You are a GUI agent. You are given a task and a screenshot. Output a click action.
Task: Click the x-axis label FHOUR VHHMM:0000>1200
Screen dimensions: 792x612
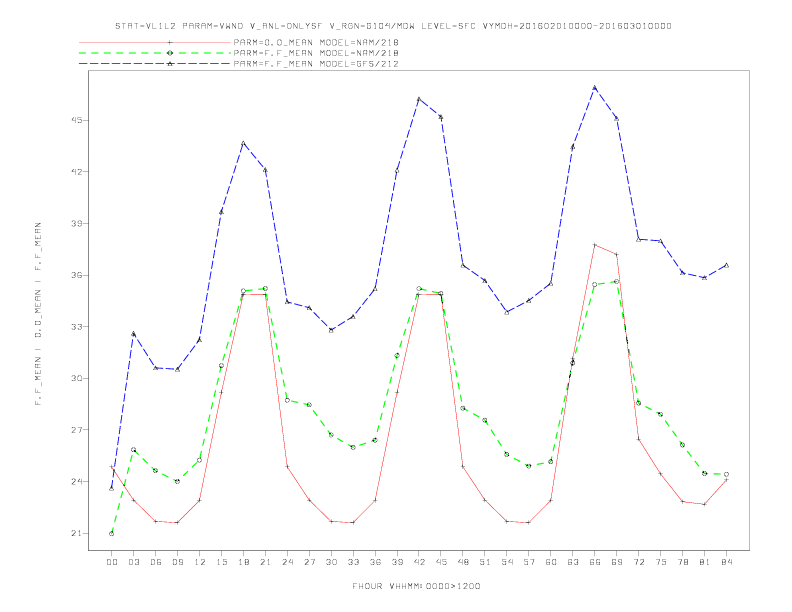[x=416, y=586]
